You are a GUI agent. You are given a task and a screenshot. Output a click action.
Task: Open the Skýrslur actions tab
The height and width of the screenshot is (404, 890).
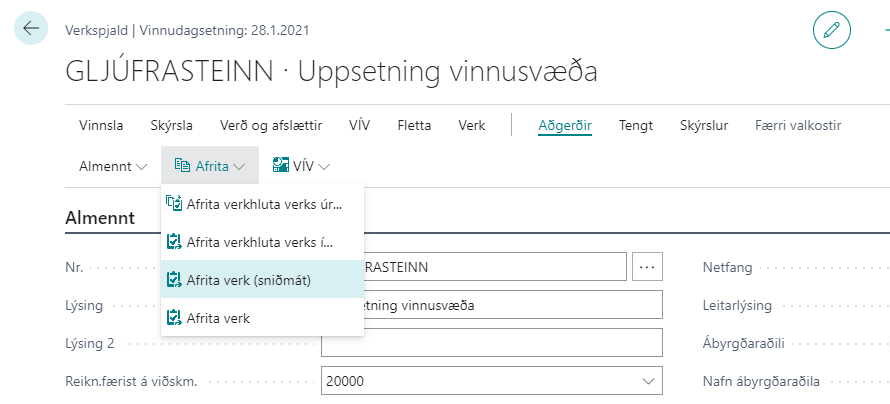pos(703,125)
